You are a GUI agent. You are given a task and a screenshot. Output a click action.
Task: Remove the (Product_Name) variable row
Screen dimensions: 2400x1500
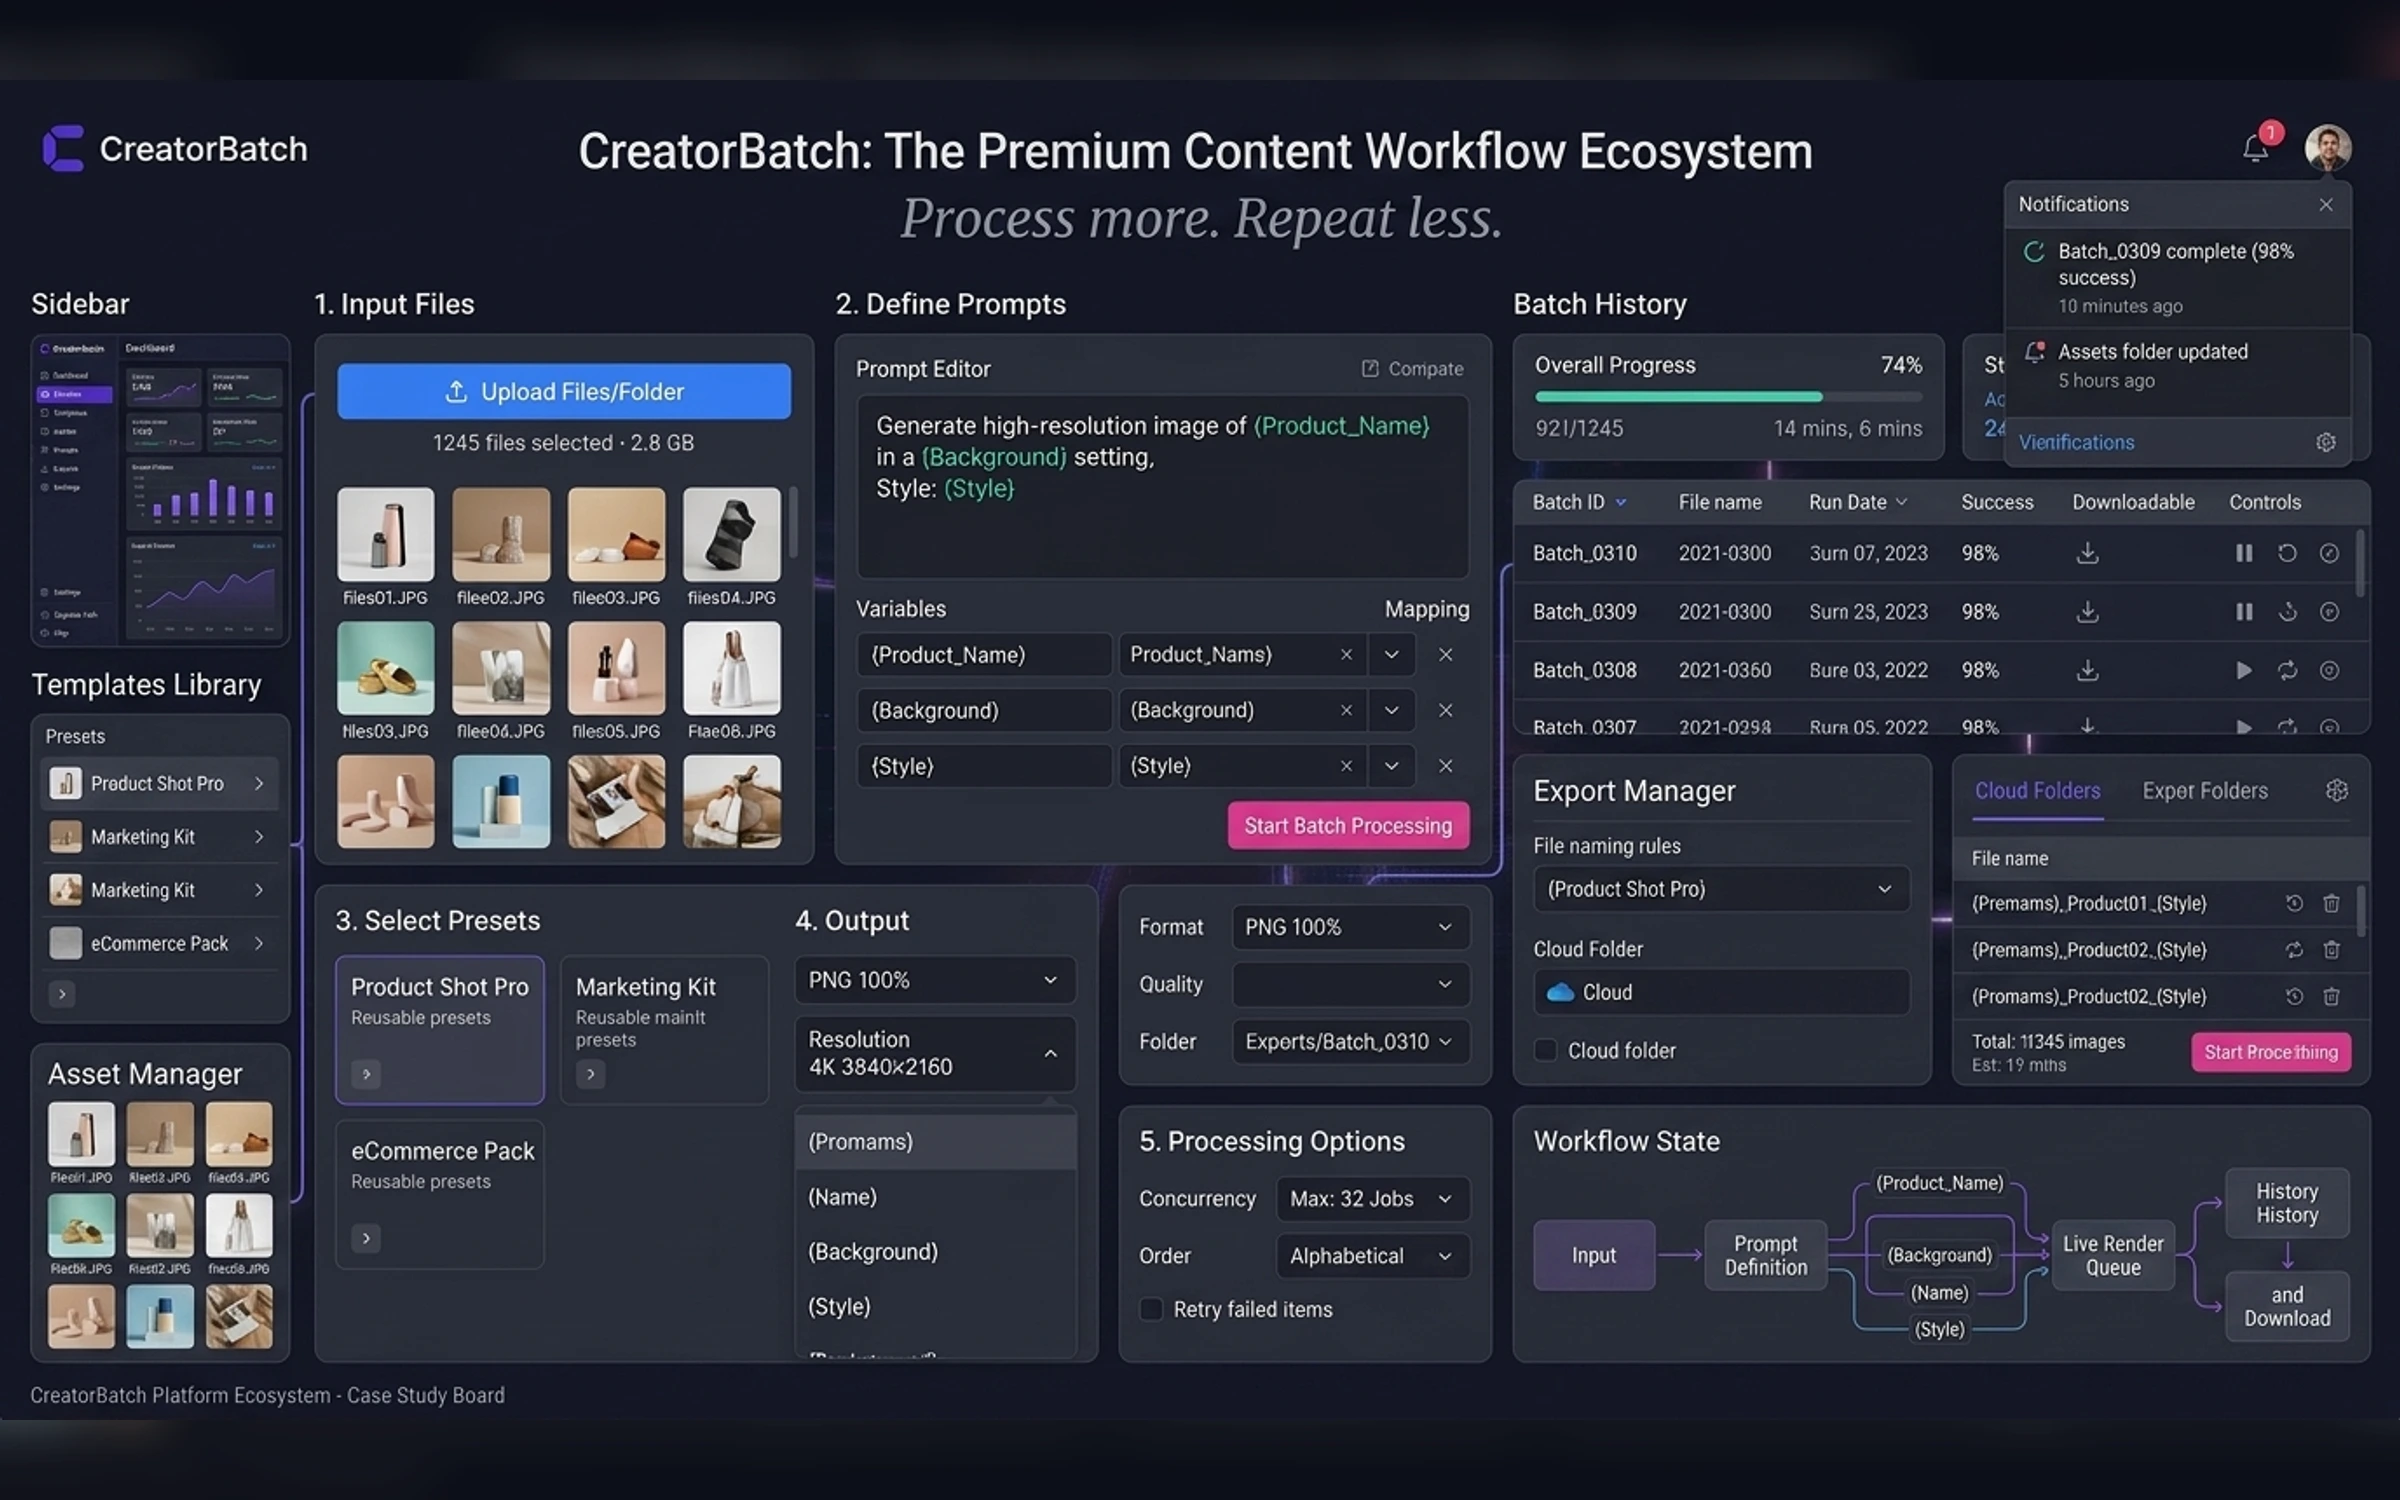[1445, 655]
